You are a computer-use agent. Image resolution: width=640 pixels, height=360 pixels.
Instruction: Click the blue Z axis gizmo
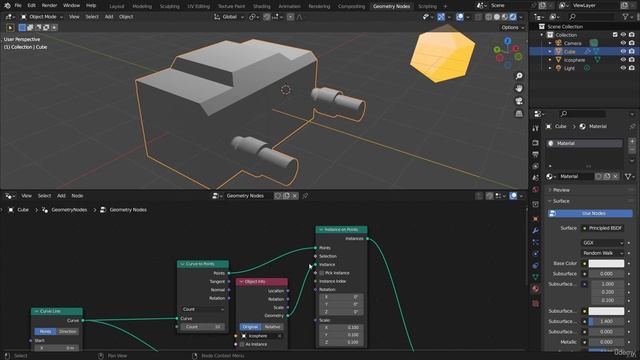pos(507,41)
